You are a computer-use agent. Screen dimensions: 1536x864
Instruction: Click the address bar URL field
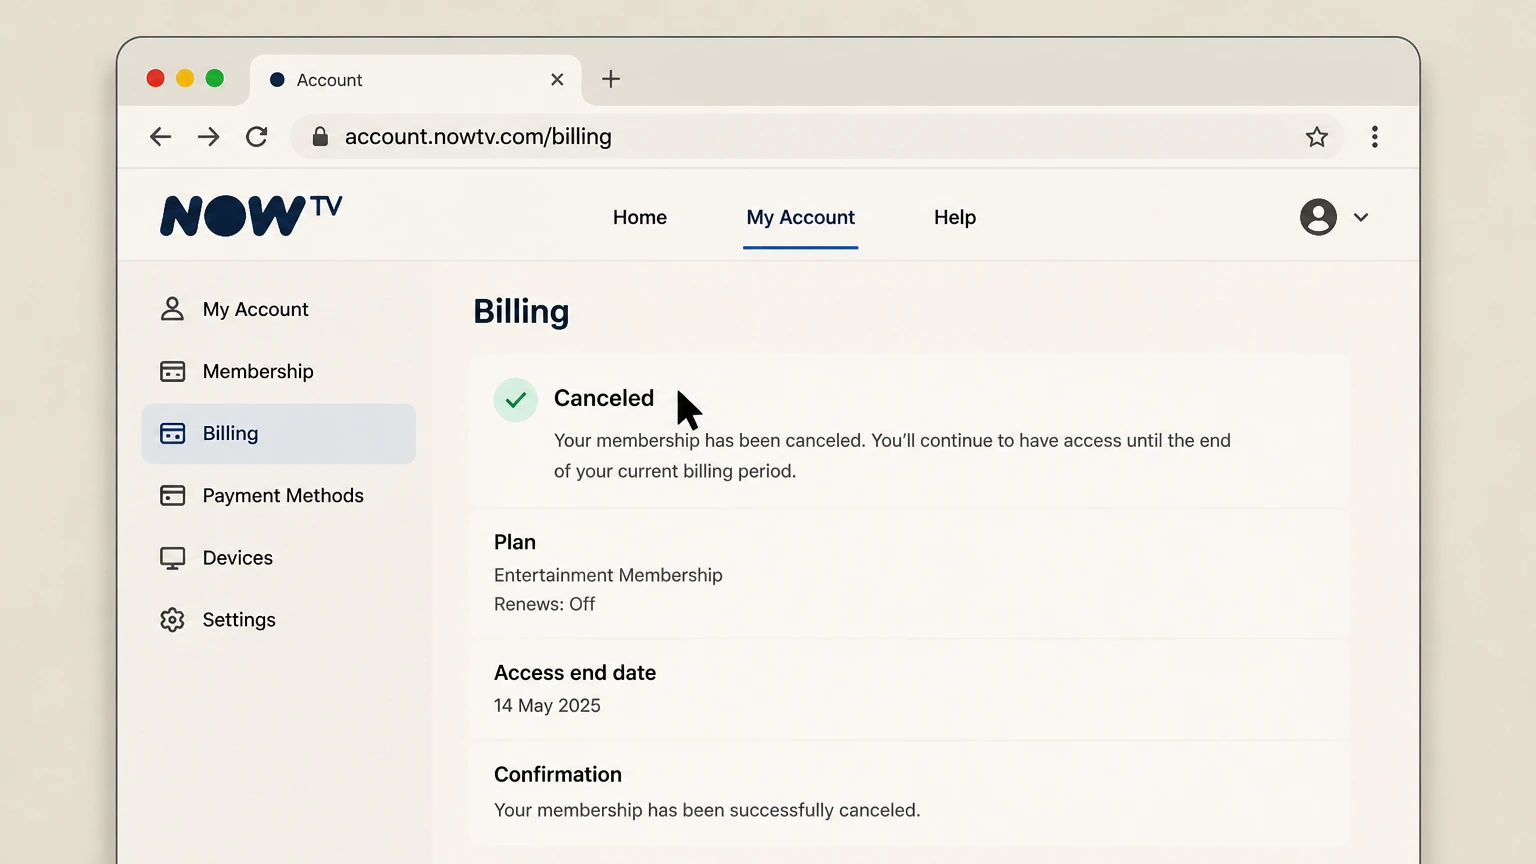point(816,137)
